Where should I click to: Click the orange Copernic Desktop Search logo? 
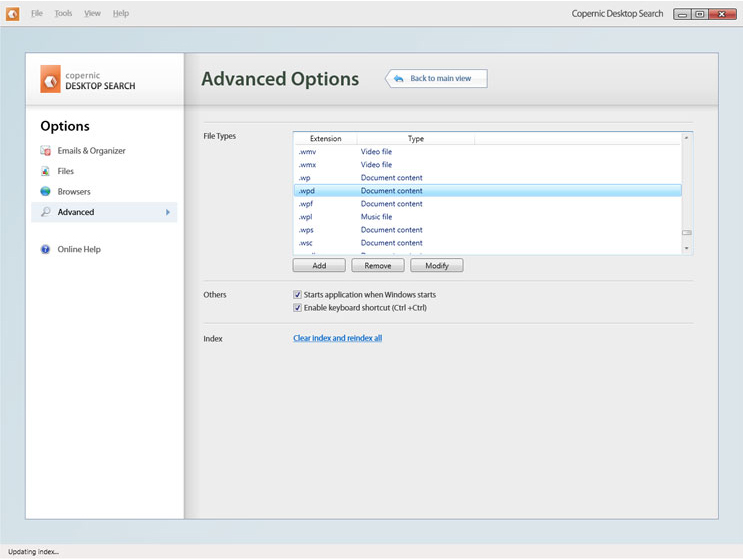[50, 79]
